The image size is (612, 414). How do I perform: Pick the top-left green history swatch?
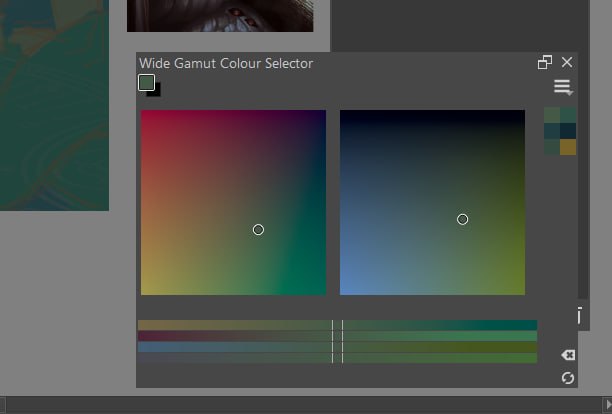coord(552,115)
